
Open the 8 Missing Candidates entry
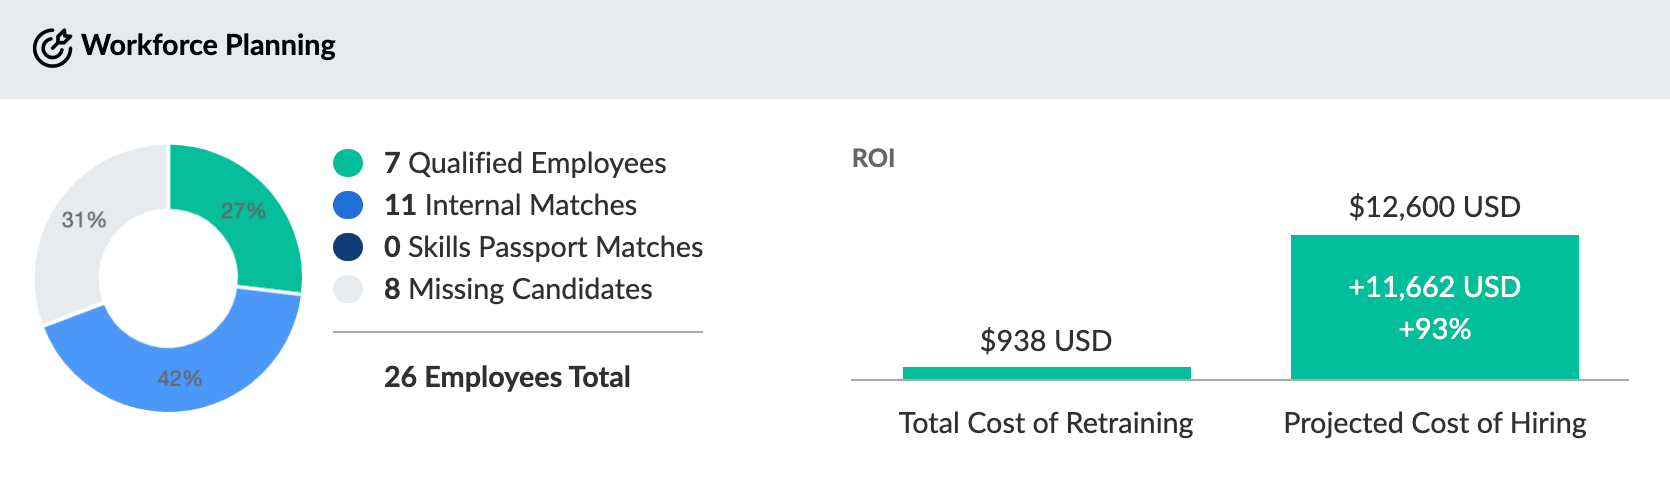518,289
